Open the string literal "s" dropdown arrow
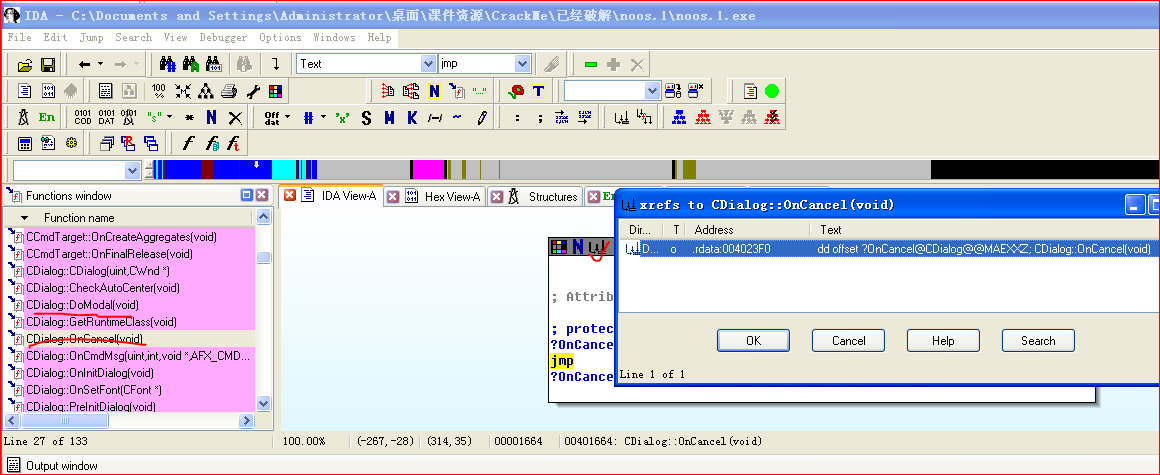1160x475 pixels. click(x=169, y=117)
